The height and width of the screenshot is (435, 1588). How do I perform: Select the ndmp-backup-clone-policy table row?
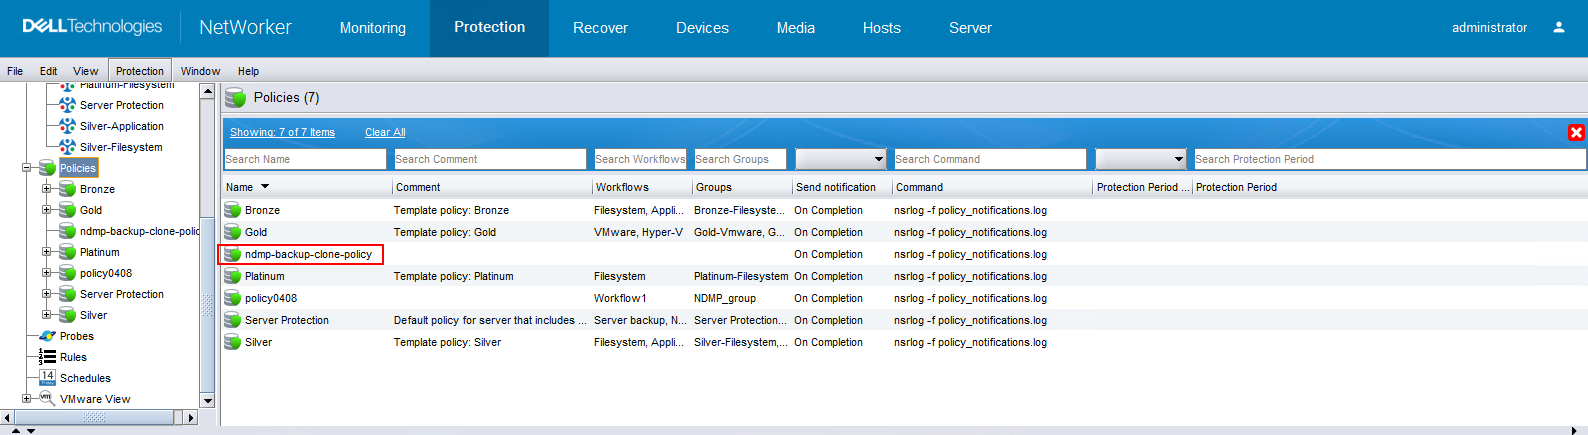pyautogui.click(x=904, y=254)
